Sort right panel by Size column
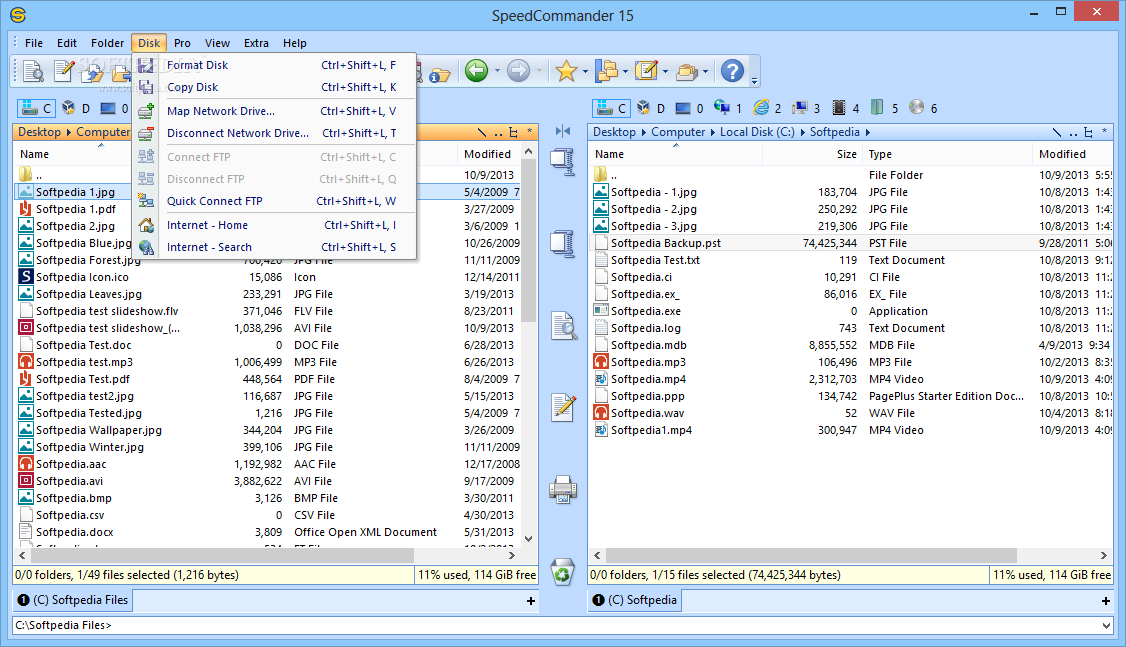1126x647 pixels. (811, 154)
